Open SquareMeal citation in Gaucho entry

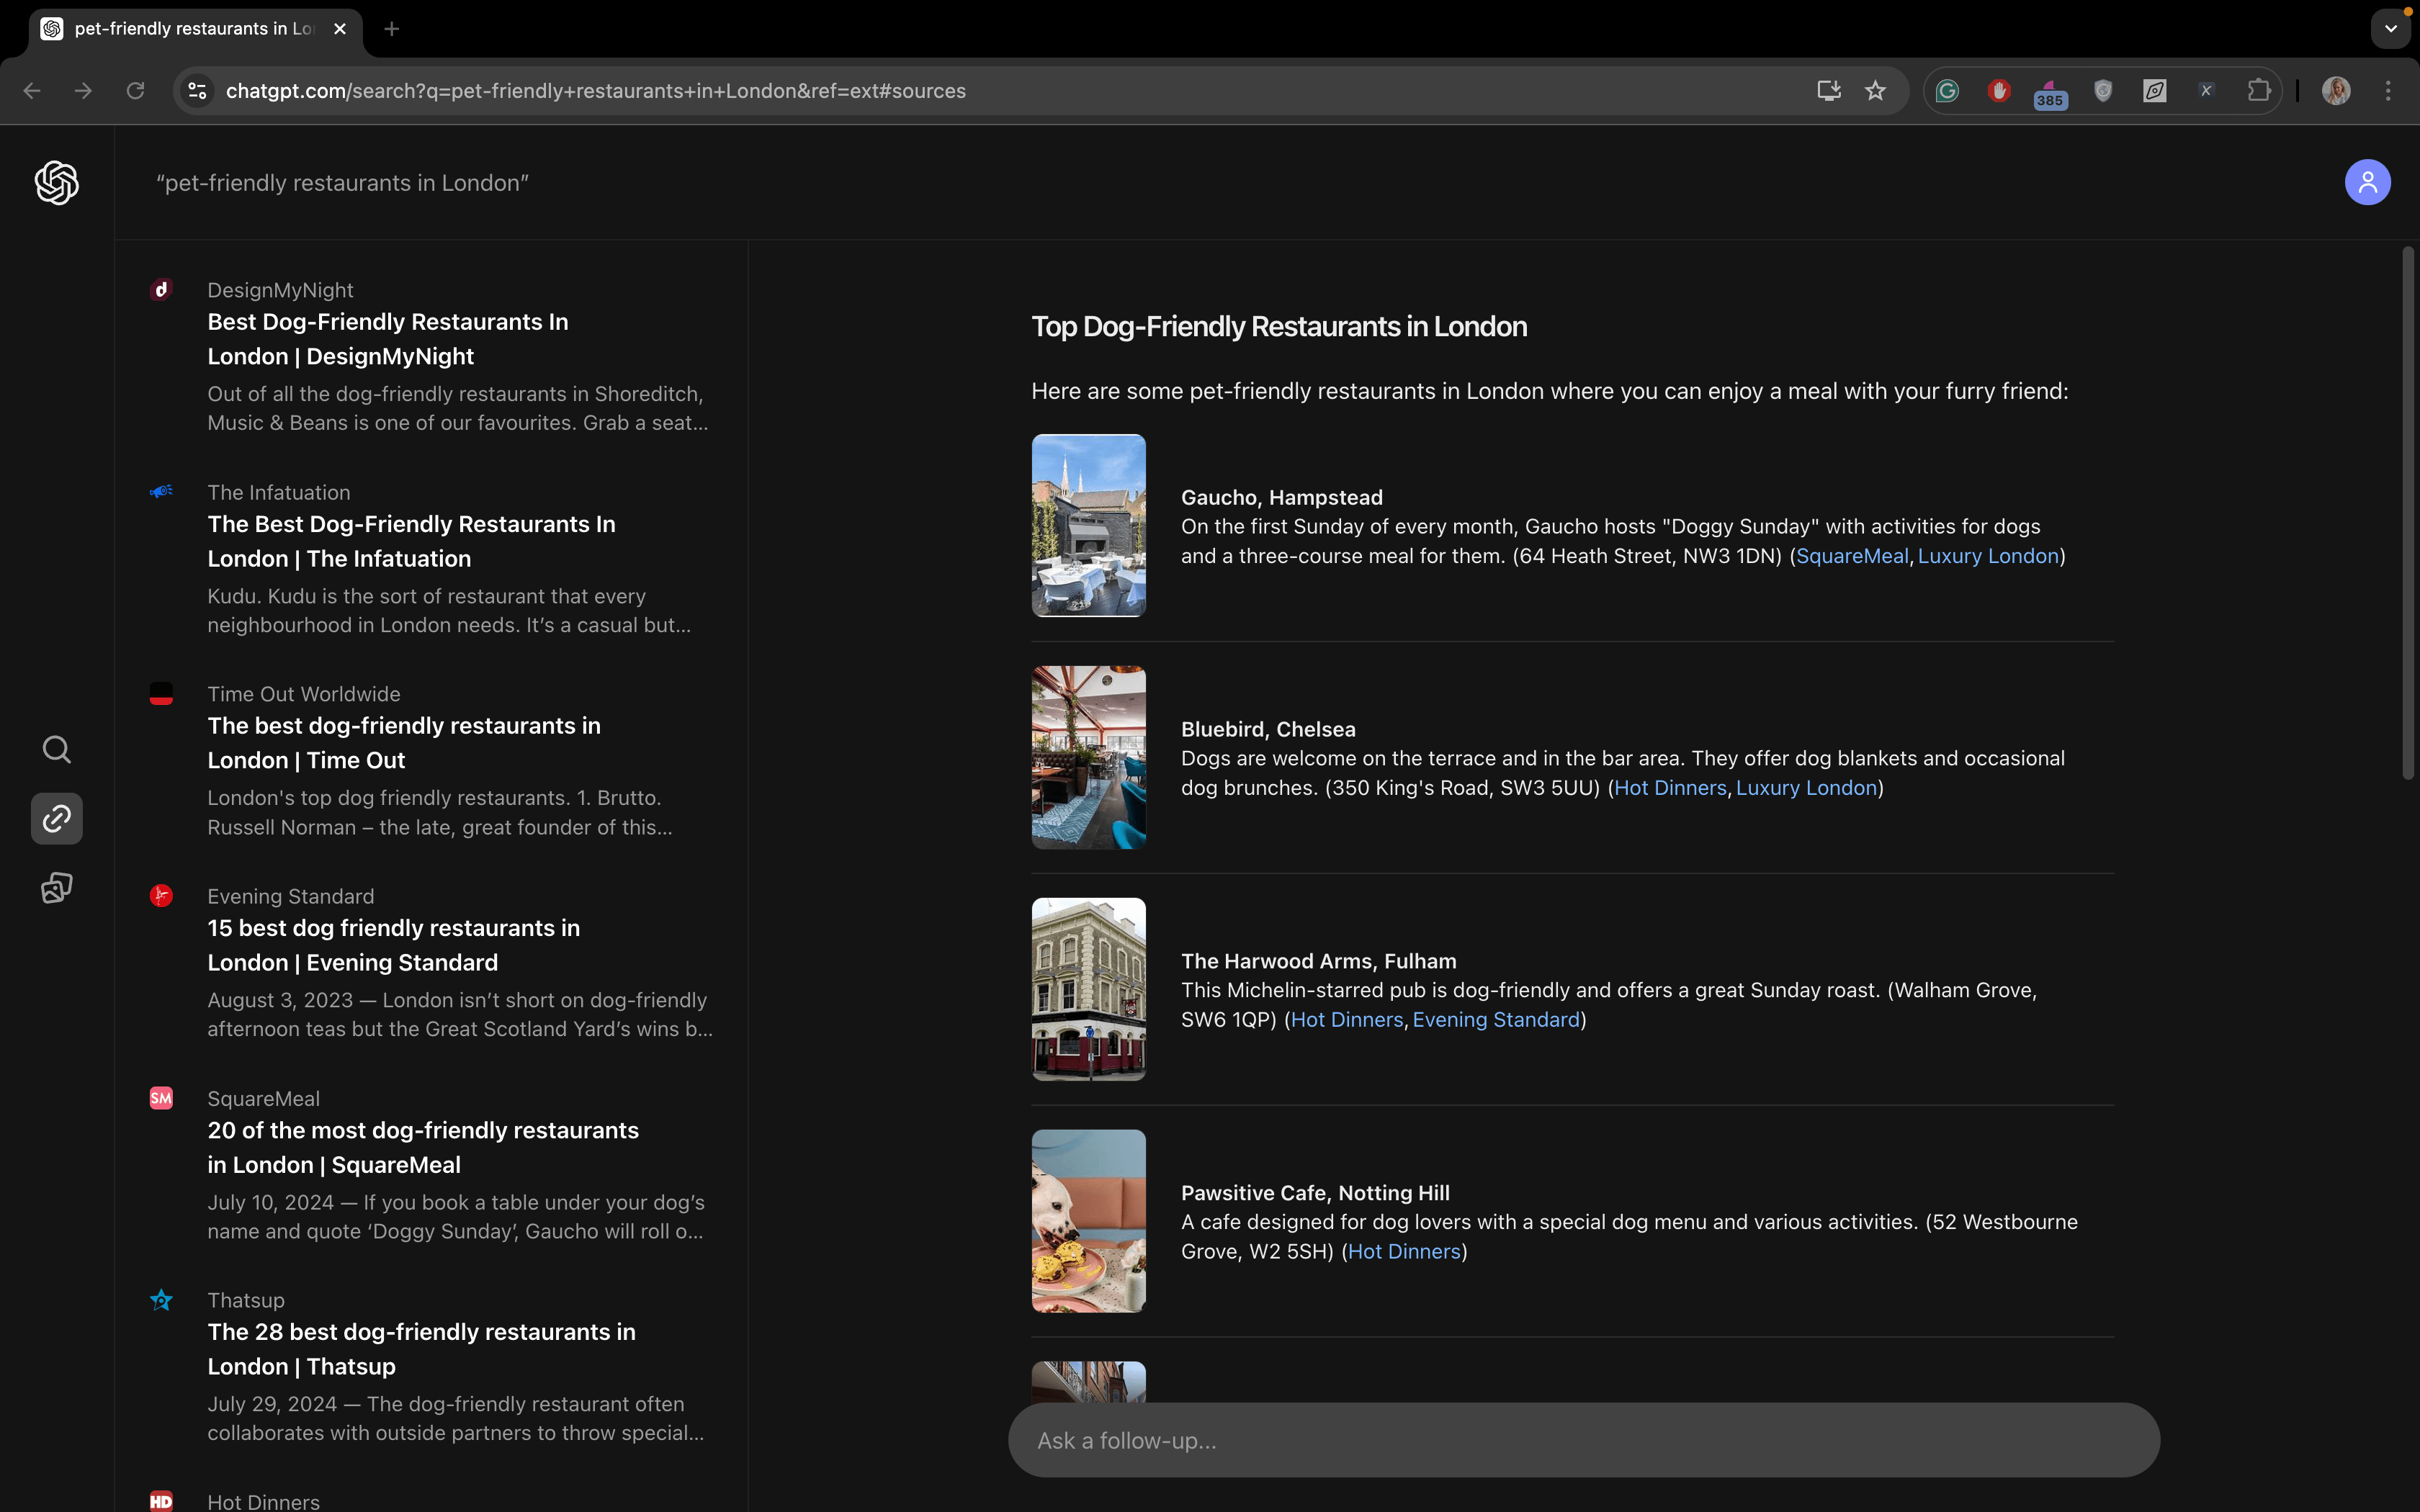(1852, 556)
